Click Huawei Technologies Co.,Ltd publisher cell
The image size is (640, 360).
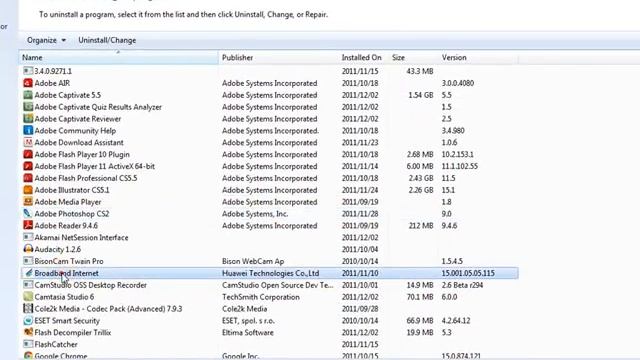click(271, 273)
